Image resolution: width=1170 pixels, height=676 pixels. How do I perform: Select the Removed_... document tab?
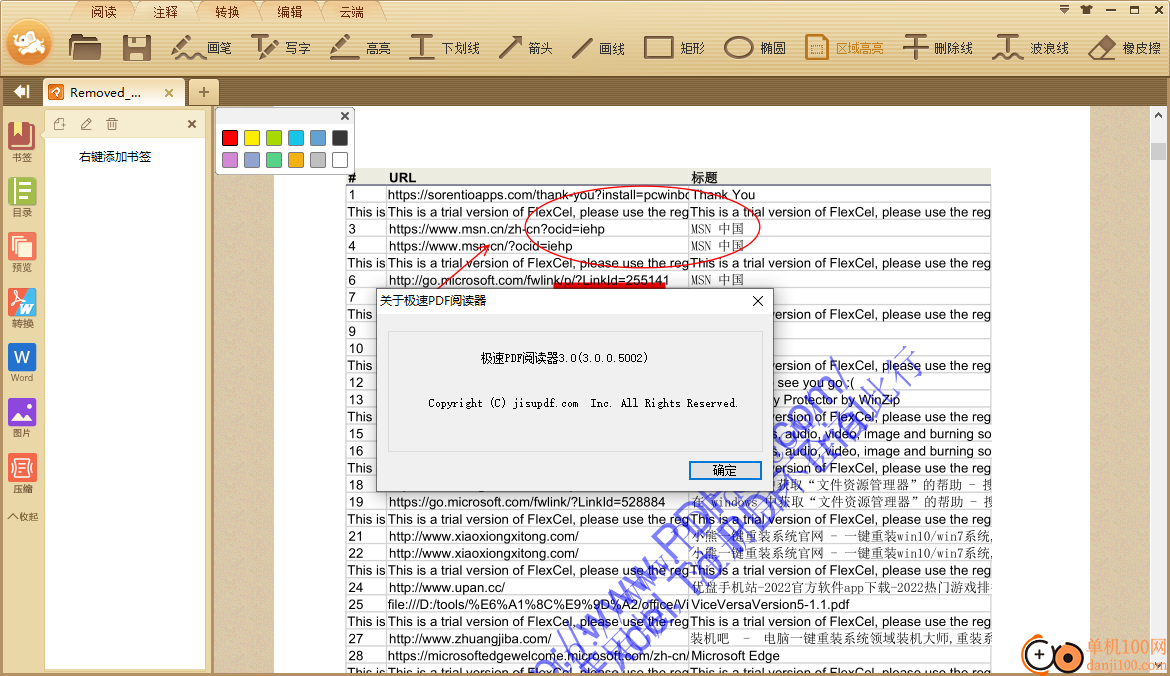[x=111, y=93]
